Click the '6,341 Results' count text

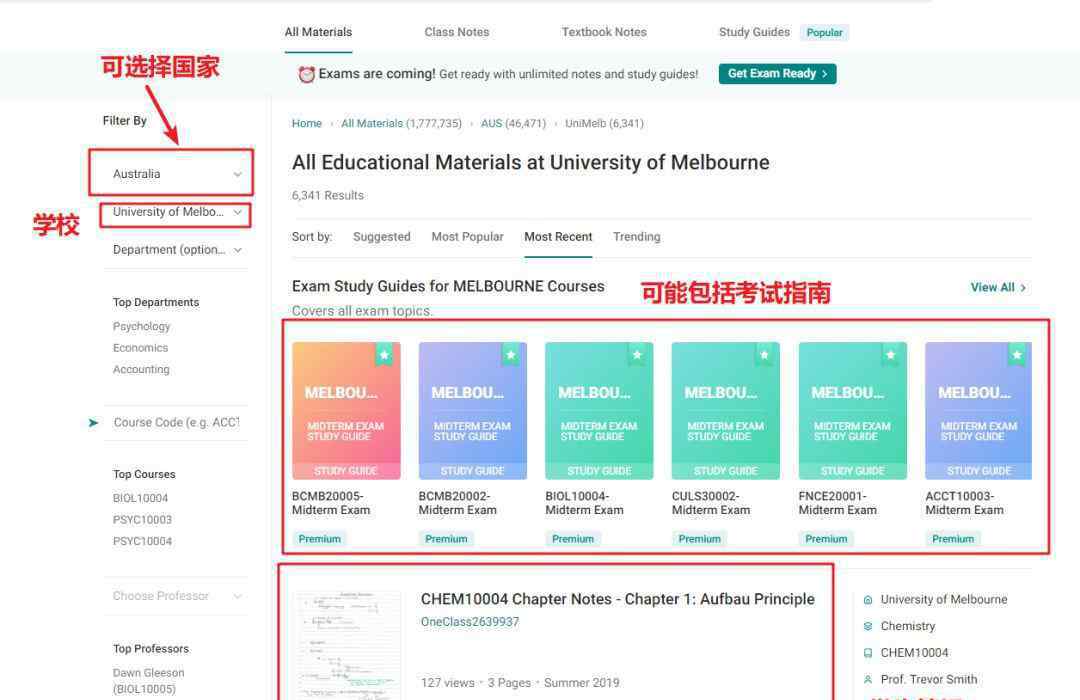pos(328,196)
